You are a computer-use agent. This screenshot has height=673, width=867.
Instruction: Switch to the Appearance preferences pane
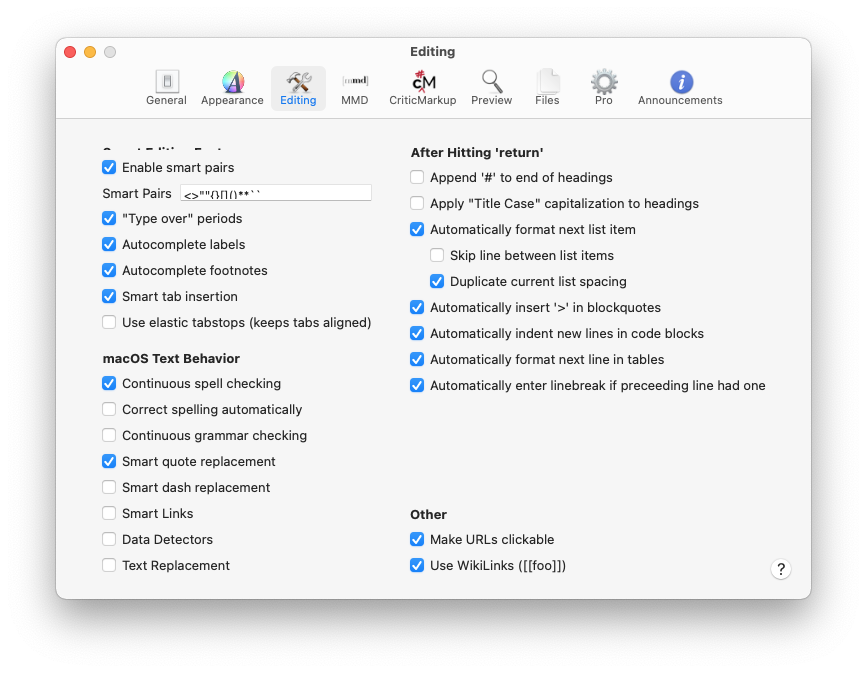coord(232,88)
